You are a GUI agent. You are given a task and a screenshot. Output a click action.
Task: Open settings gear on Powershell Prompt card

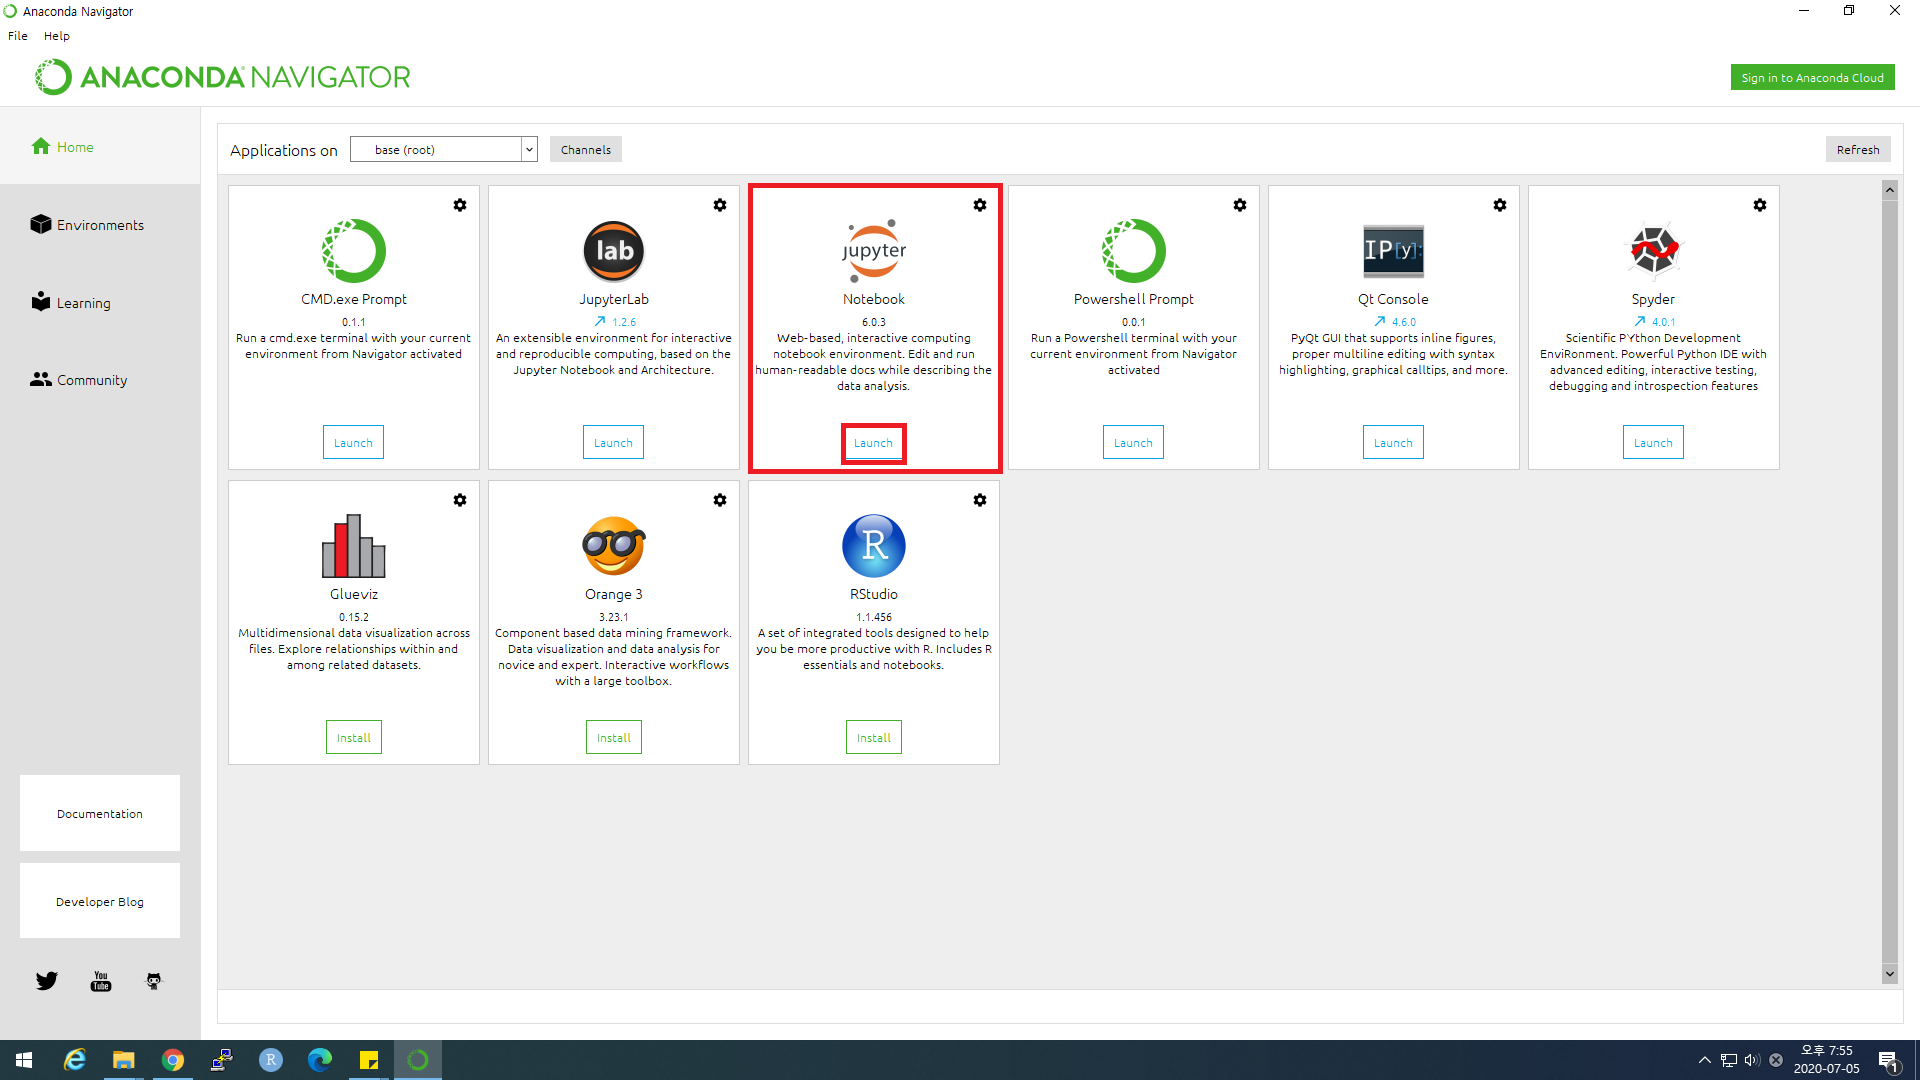[x=1240, y=205]
